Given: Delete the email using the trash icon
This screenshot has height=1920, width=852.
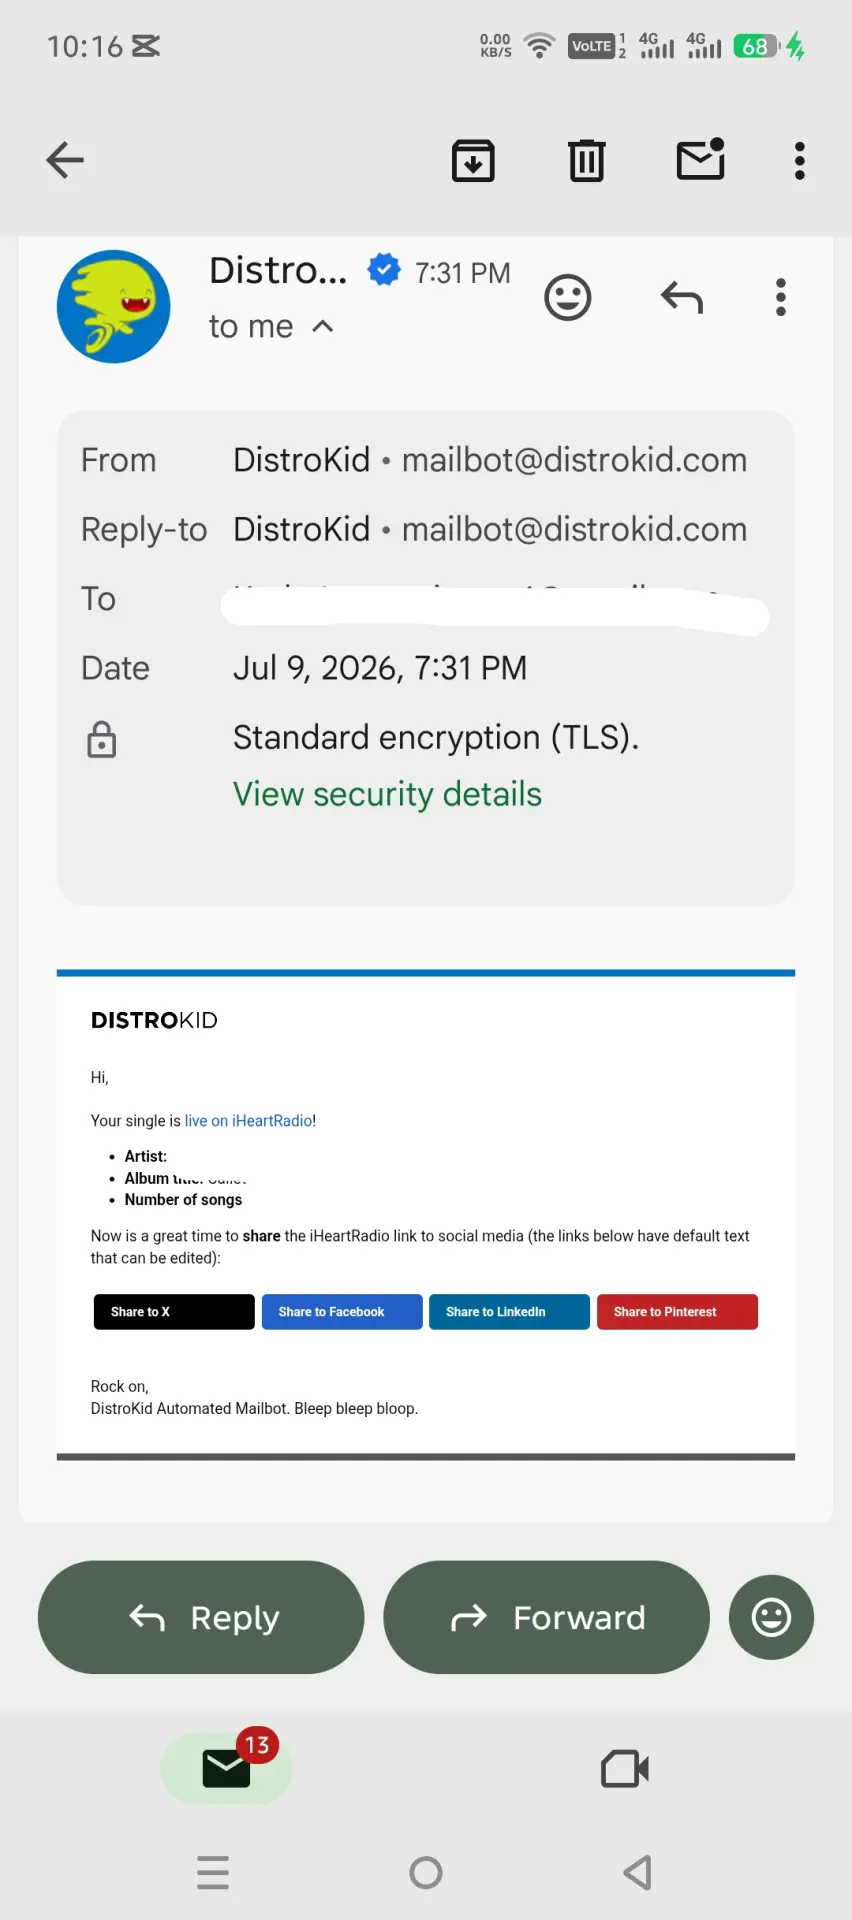Looking at the screenshot, I should (x=587, y=160).
